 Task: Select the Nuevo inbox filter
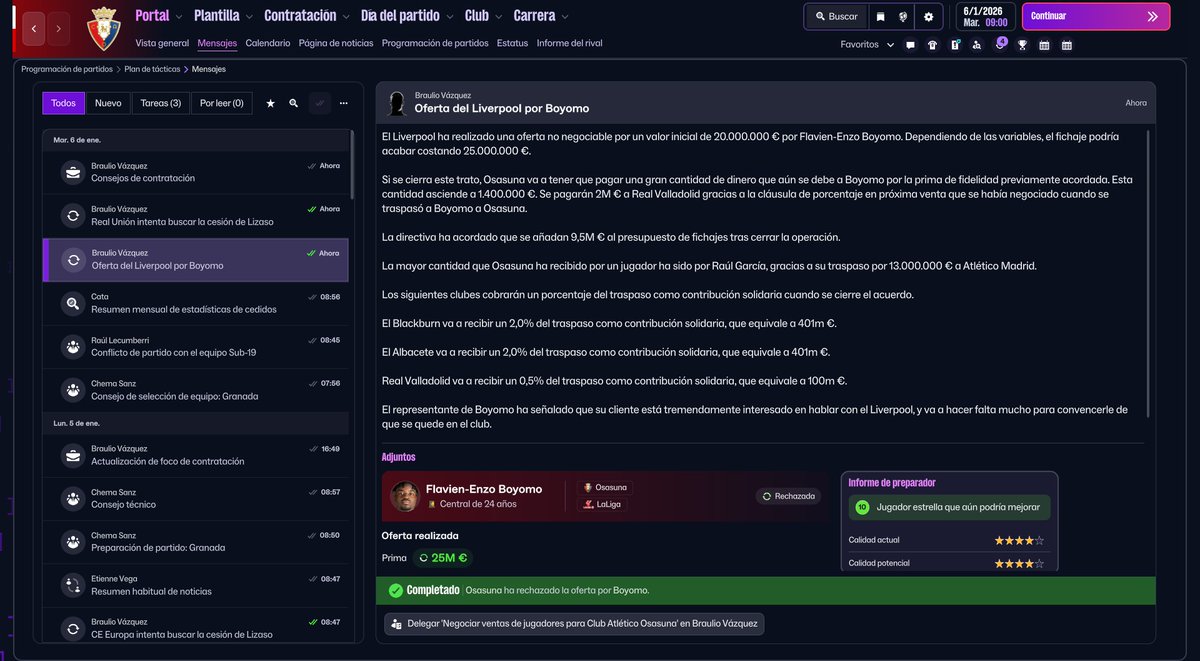(x=108, y=103)
